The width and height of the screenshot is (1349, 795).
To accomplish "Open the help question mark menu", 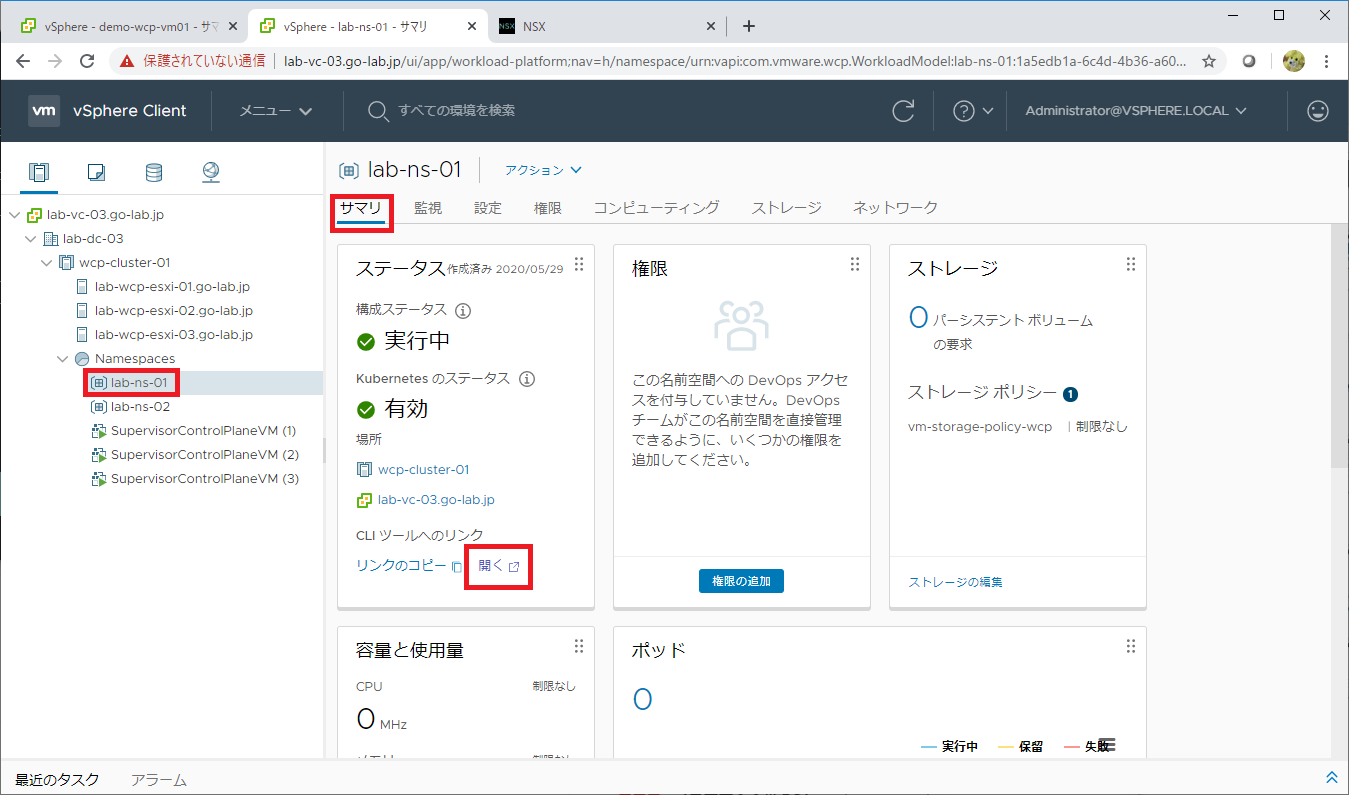I will [972, 111].
